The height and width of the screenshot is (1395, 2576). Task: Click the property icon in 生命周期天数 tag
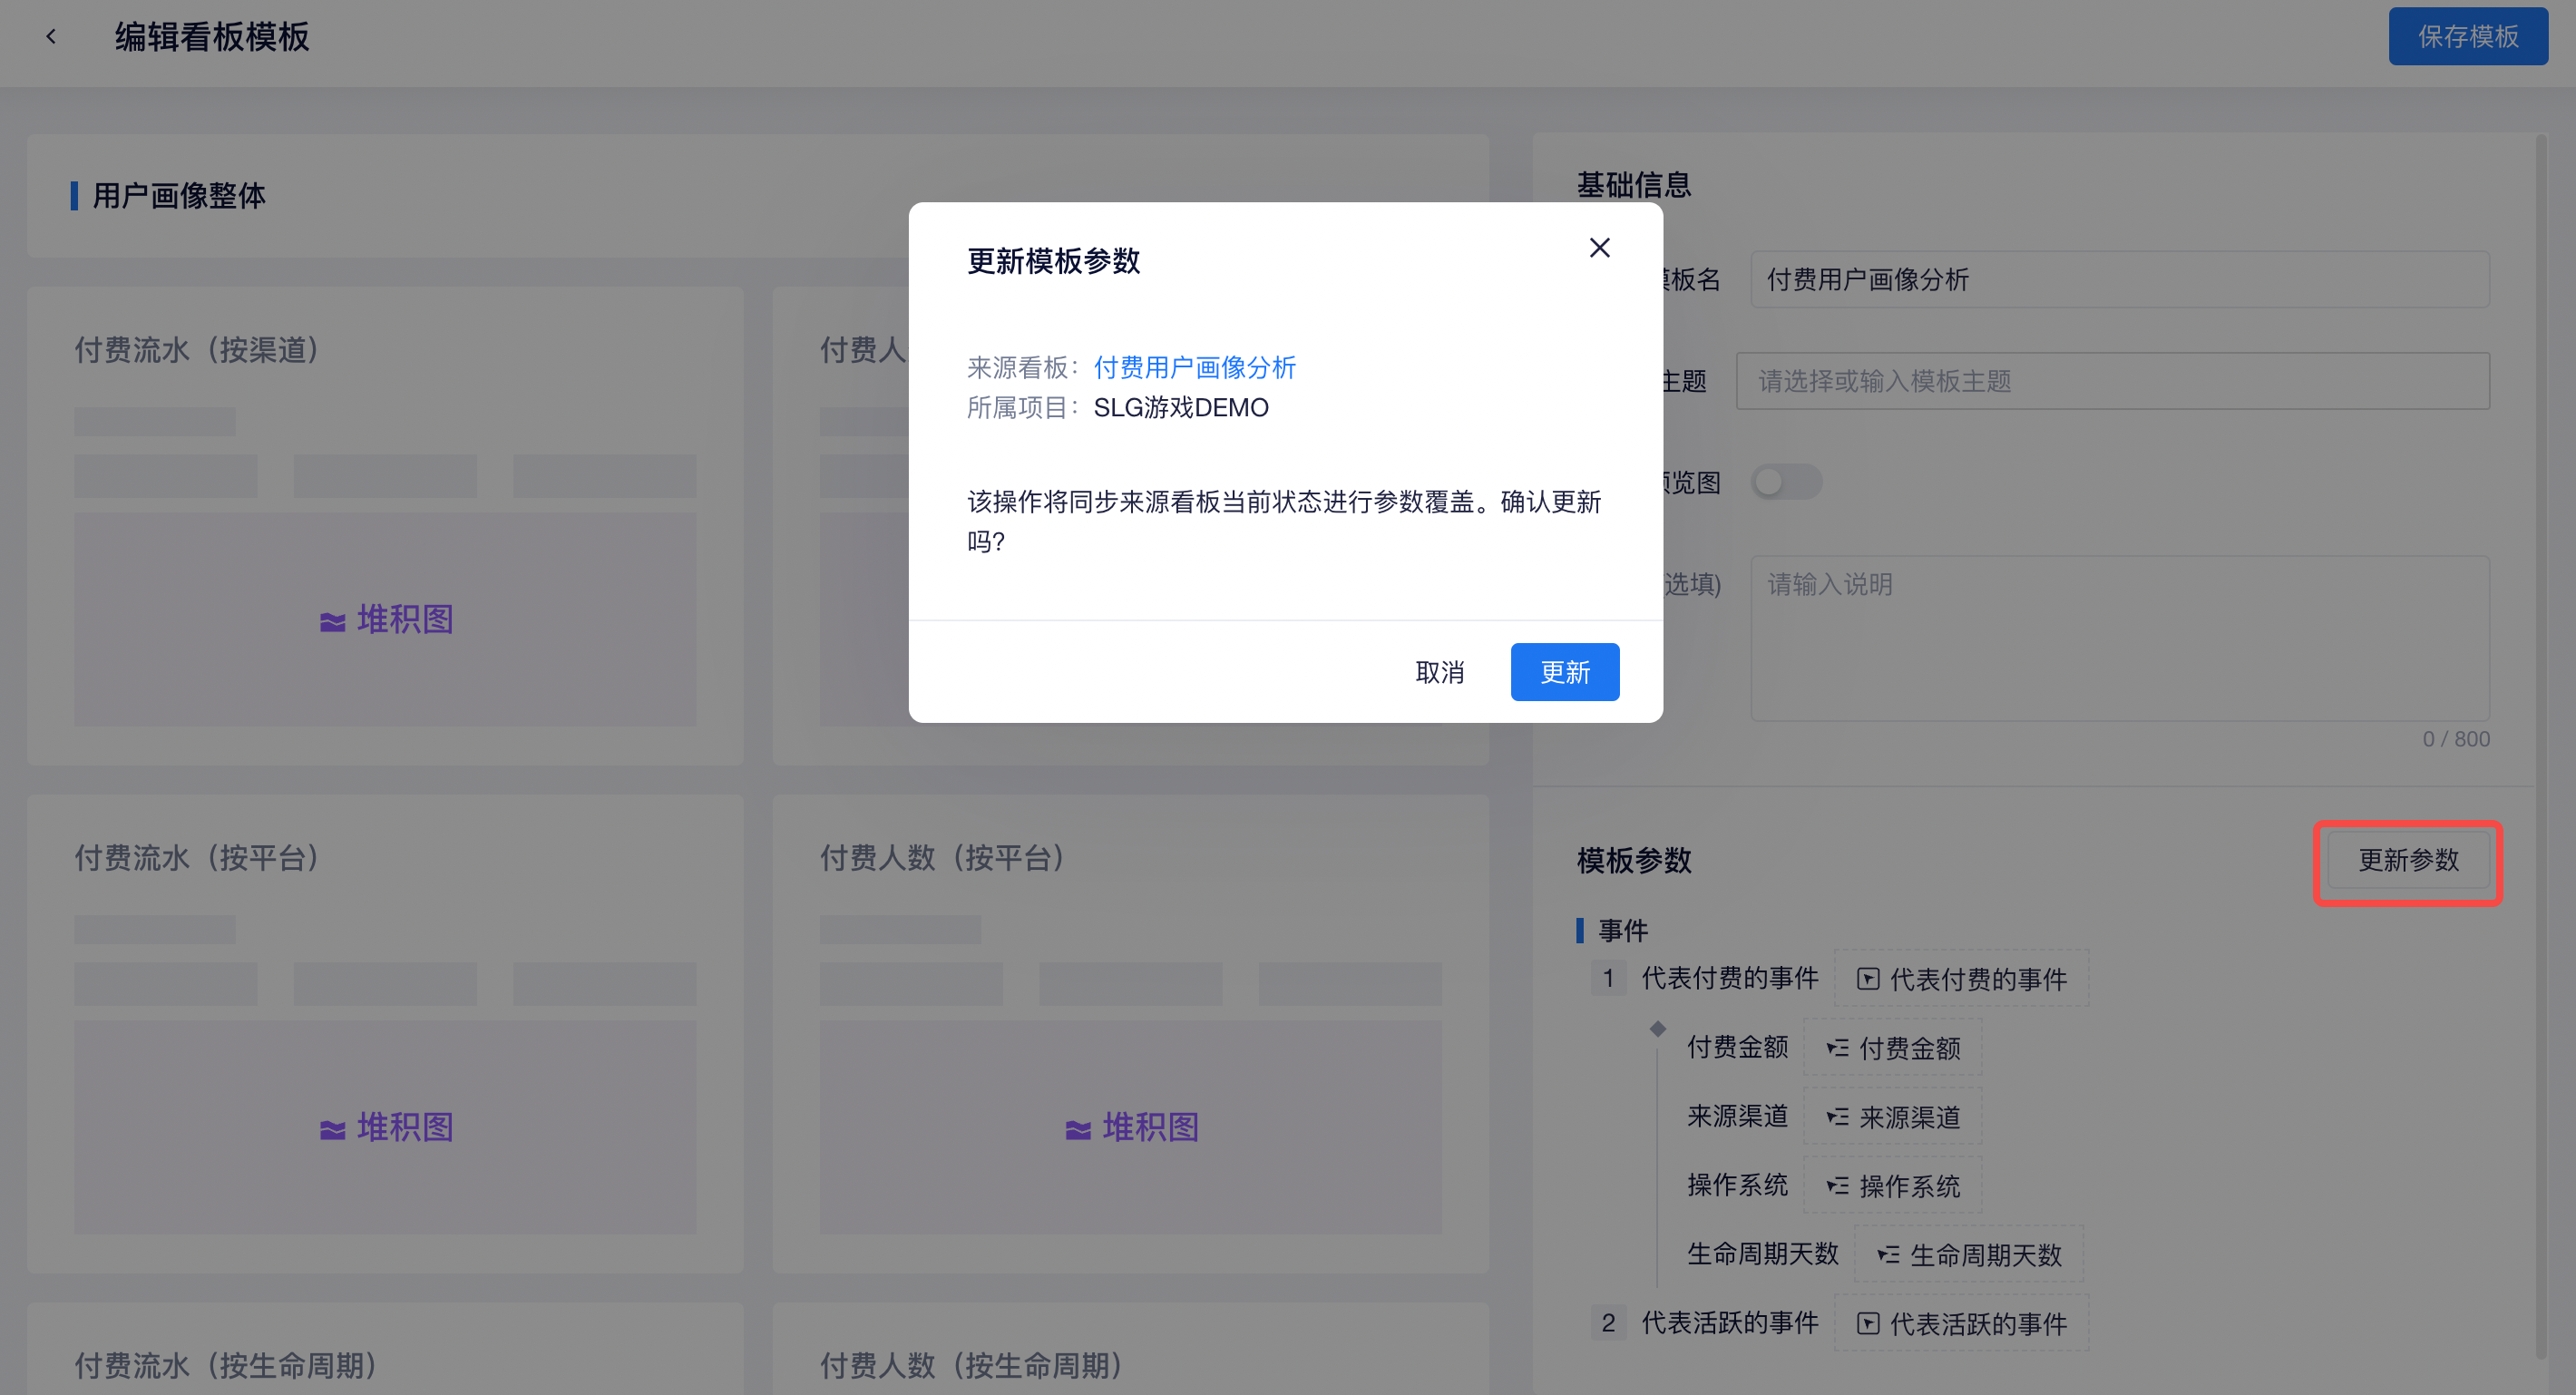click(x=1888, y=1255)
